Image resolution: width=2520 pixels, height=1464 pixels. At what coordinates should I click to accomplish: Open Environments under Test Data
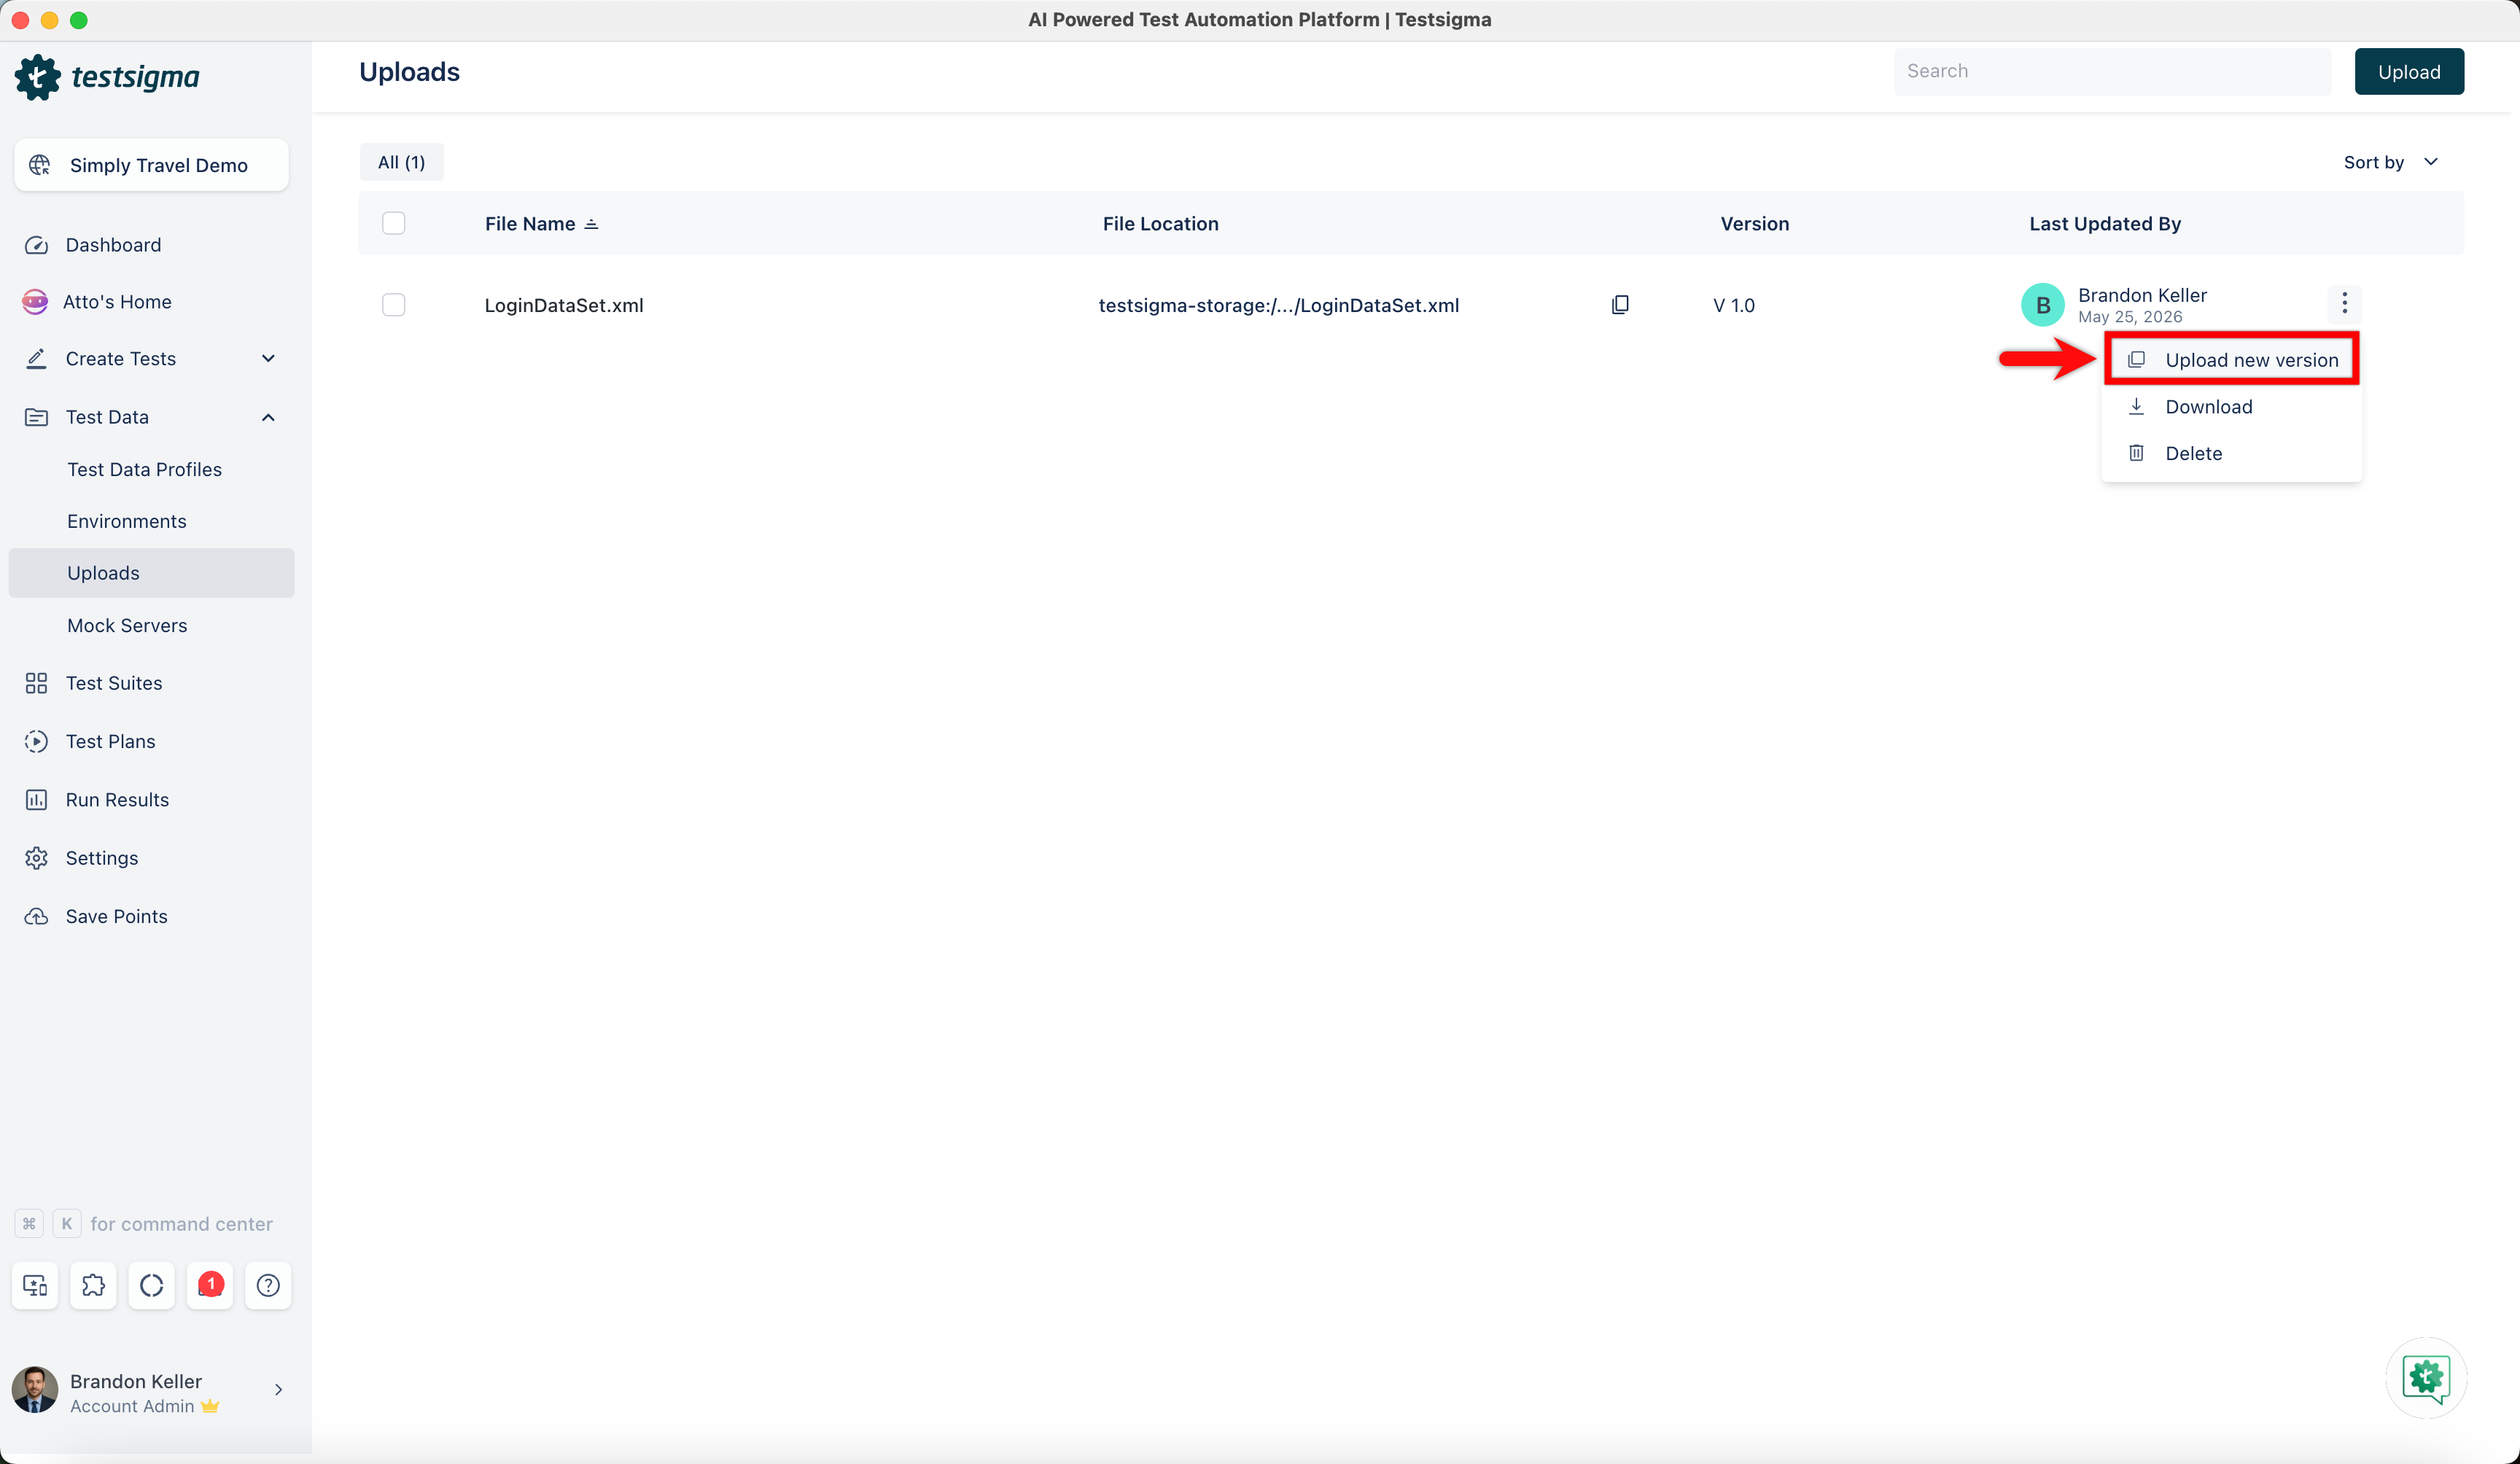click(x=127, y=521)
